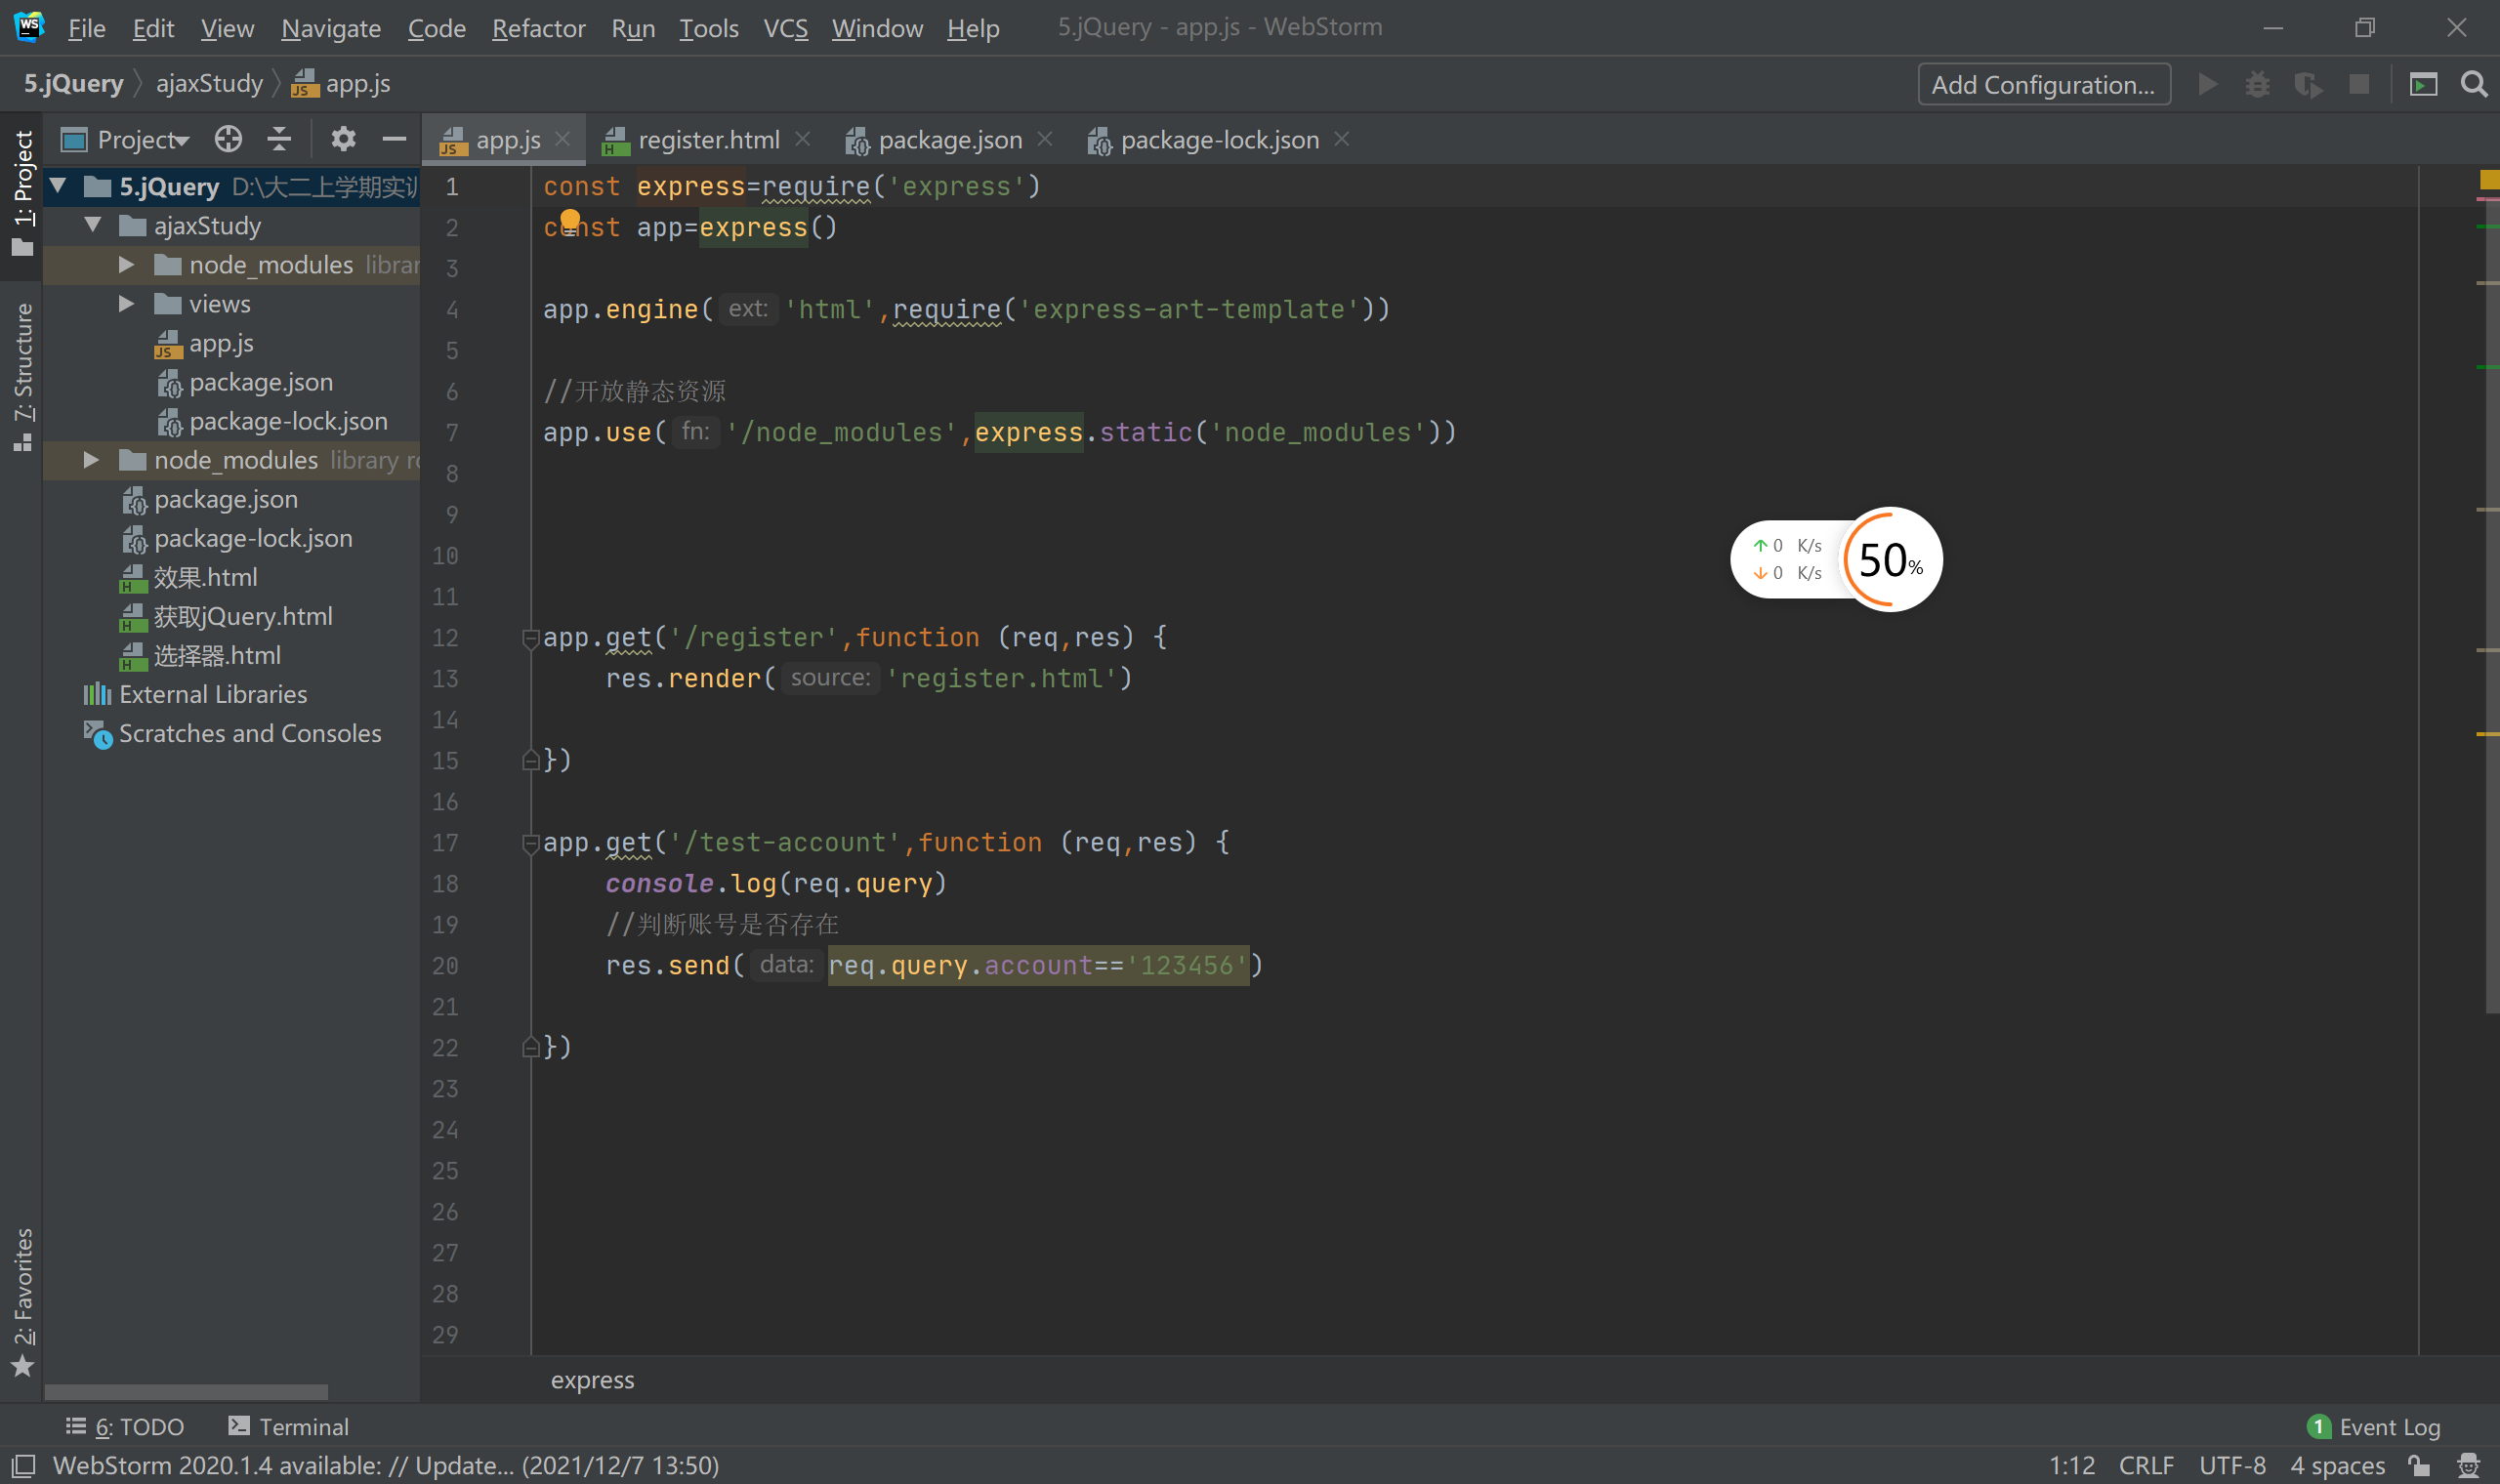Open the Refactor menu

tap(538, 28)
